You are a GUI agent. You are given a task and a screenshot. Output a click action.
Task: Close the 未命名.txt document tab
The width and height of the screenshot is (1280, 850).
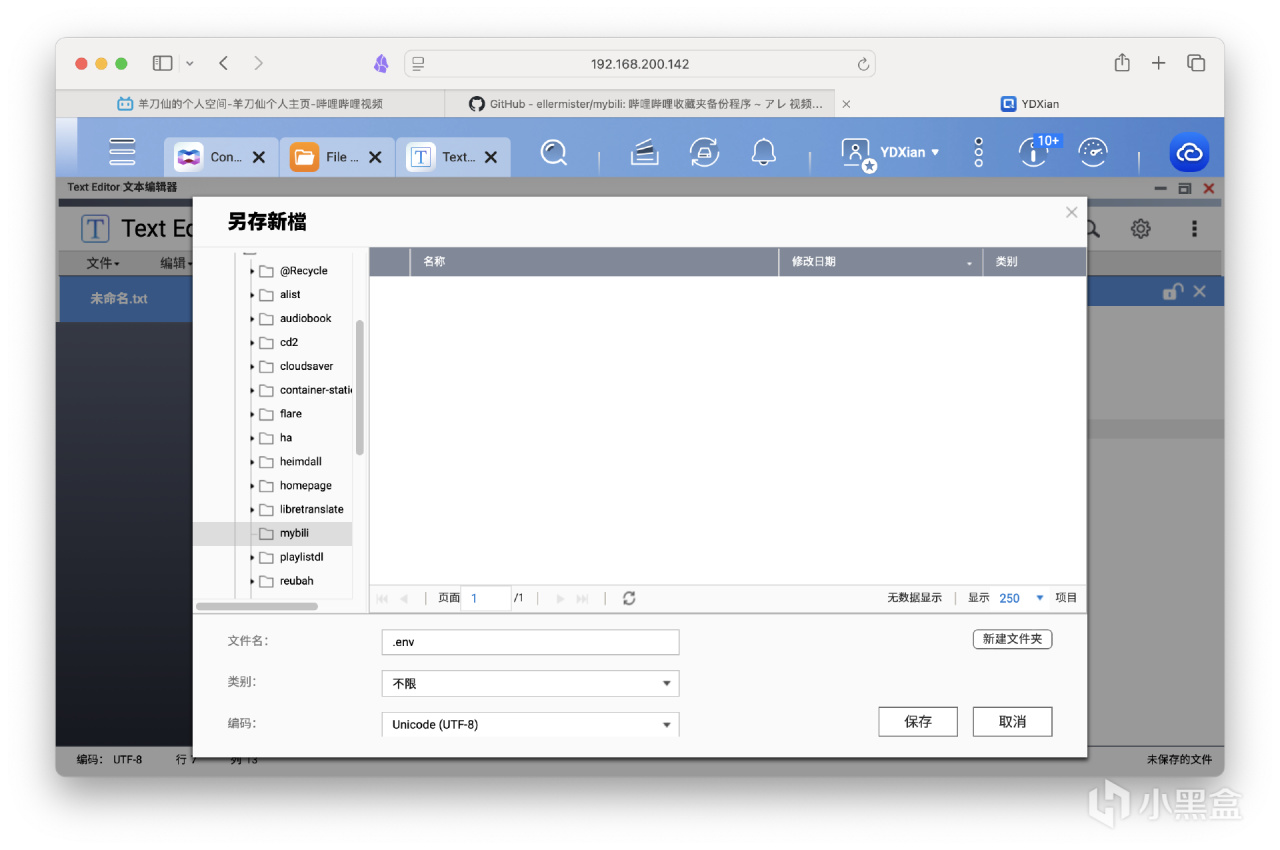tap(1199, 291)
